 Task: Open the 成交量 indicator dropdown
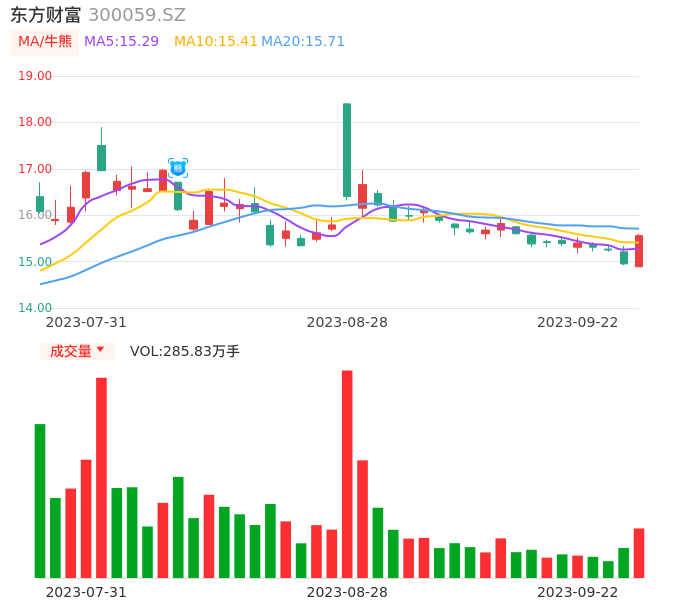click(x=77, y=351)
